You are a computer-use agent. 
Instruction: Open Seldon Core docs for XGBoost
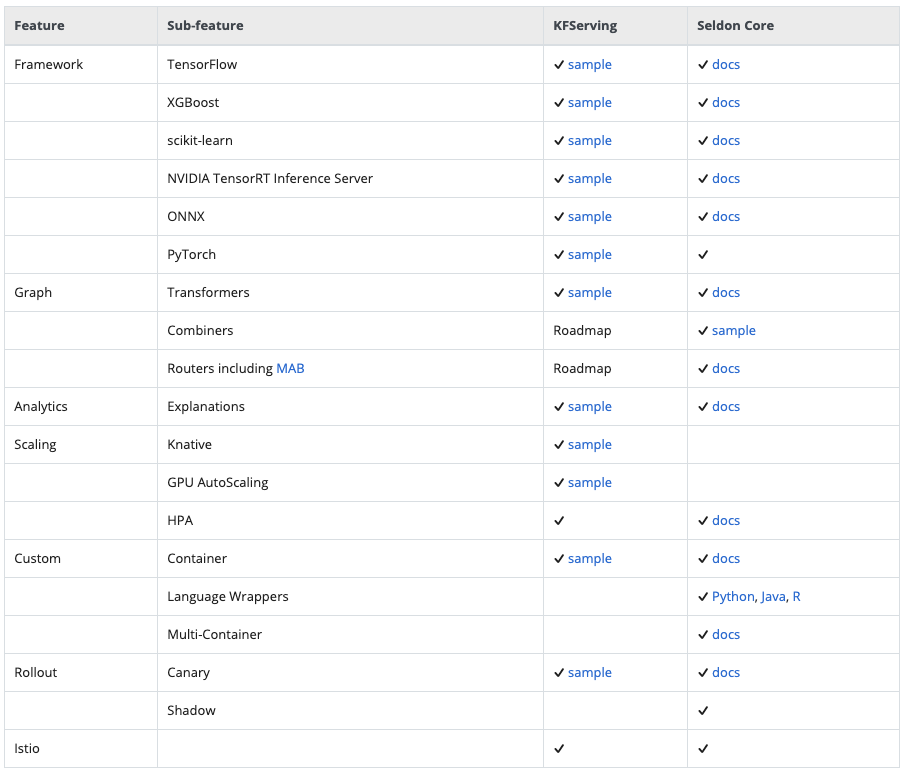tap(726, 102)
